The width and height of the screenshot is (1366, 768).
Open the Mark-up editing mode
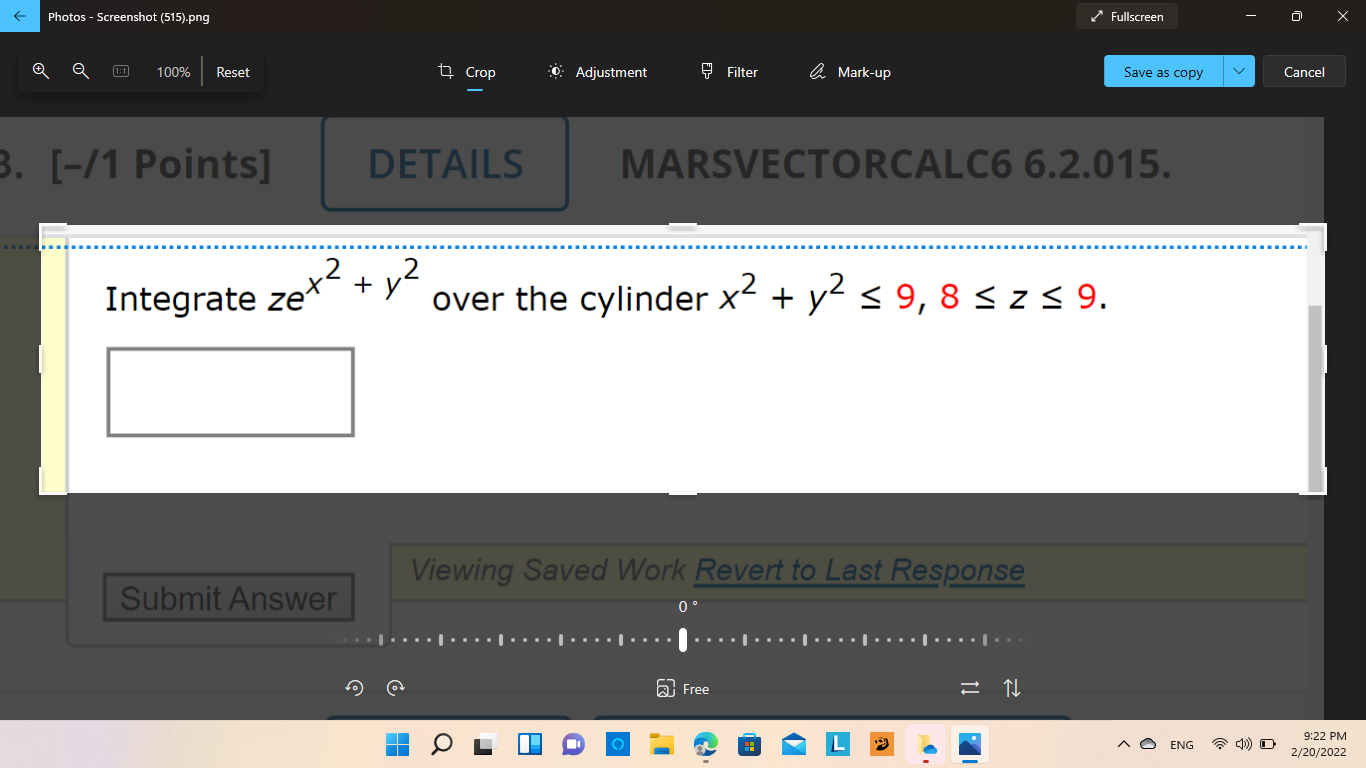click(849, 71)
